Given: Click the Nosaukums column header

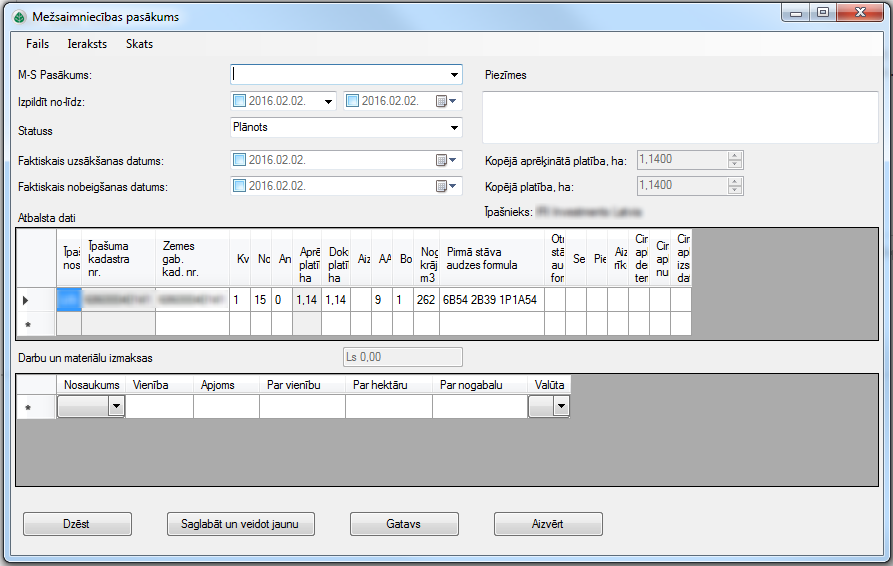Looking at the screenshot, I should (91, 385).
